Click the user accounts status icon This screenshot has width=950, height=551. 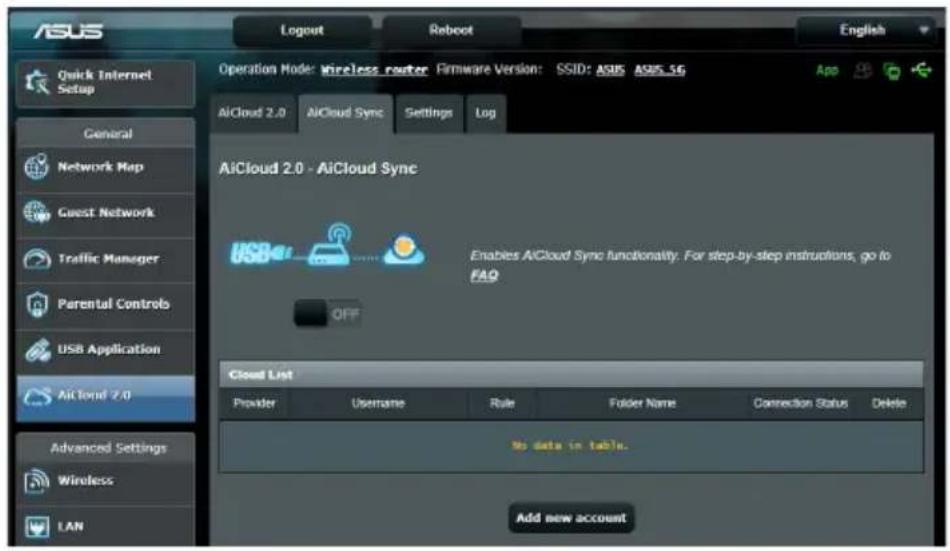tap(863, 71)
